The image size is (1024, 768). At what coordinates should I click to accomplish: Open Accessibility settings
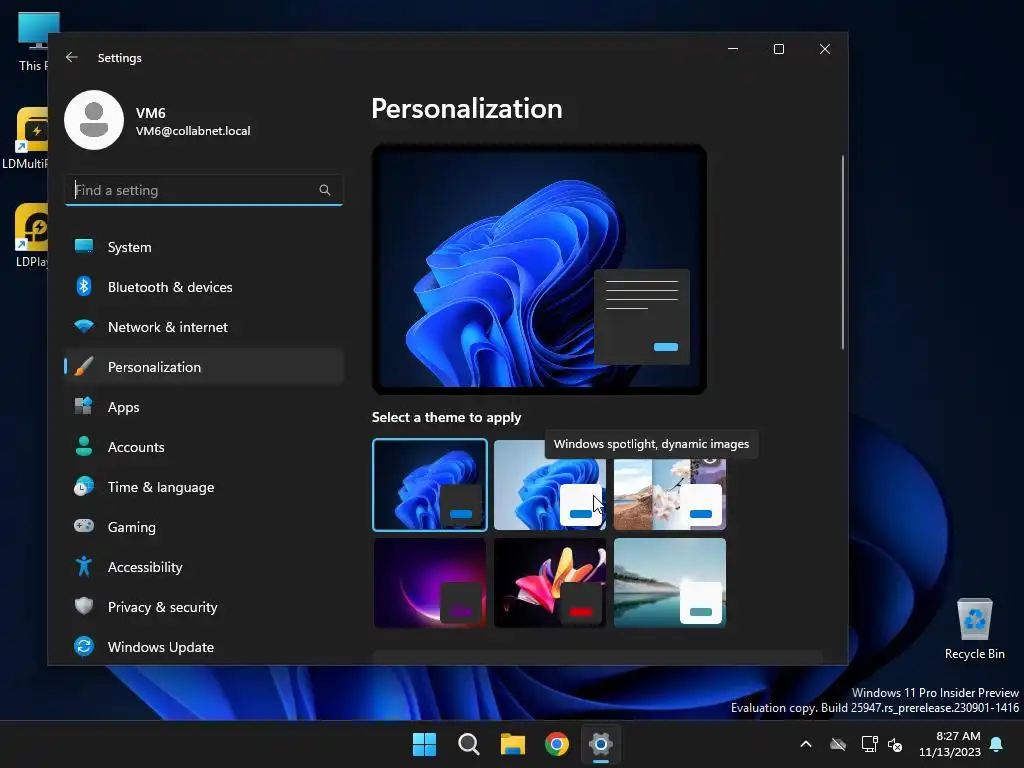point(204,567)
